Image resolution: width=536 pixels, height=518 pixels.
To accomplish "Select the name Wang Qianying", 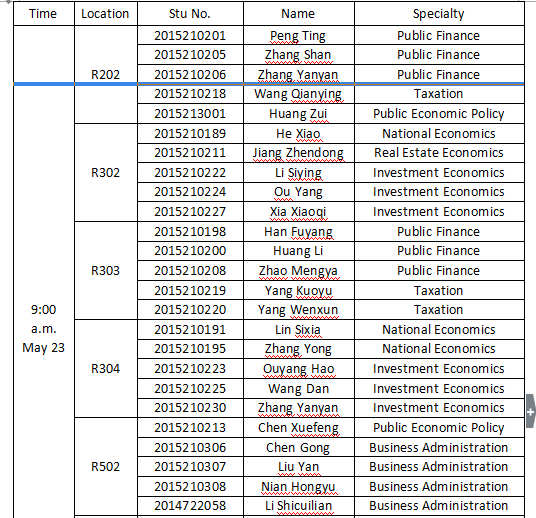I will pos(298,94).
